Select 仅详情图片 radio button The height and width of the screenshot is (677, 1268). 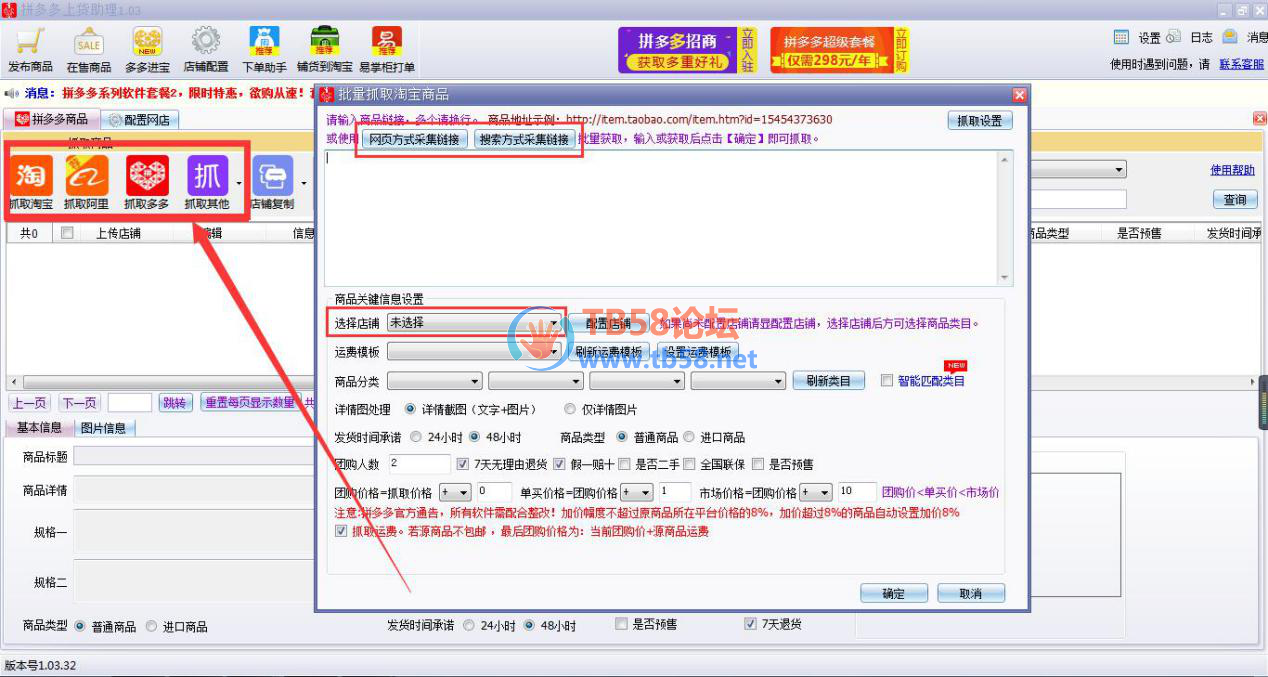point(570,409)
